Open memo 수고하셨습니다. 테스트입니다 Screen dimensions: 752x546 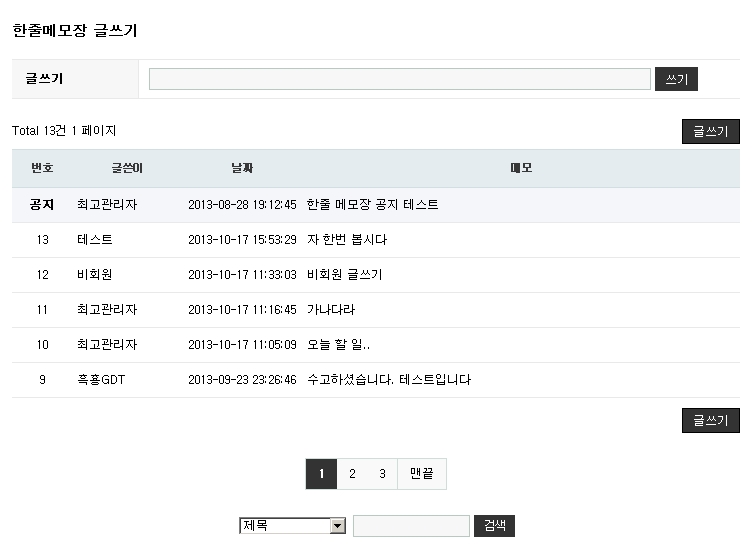coord(388,380)
